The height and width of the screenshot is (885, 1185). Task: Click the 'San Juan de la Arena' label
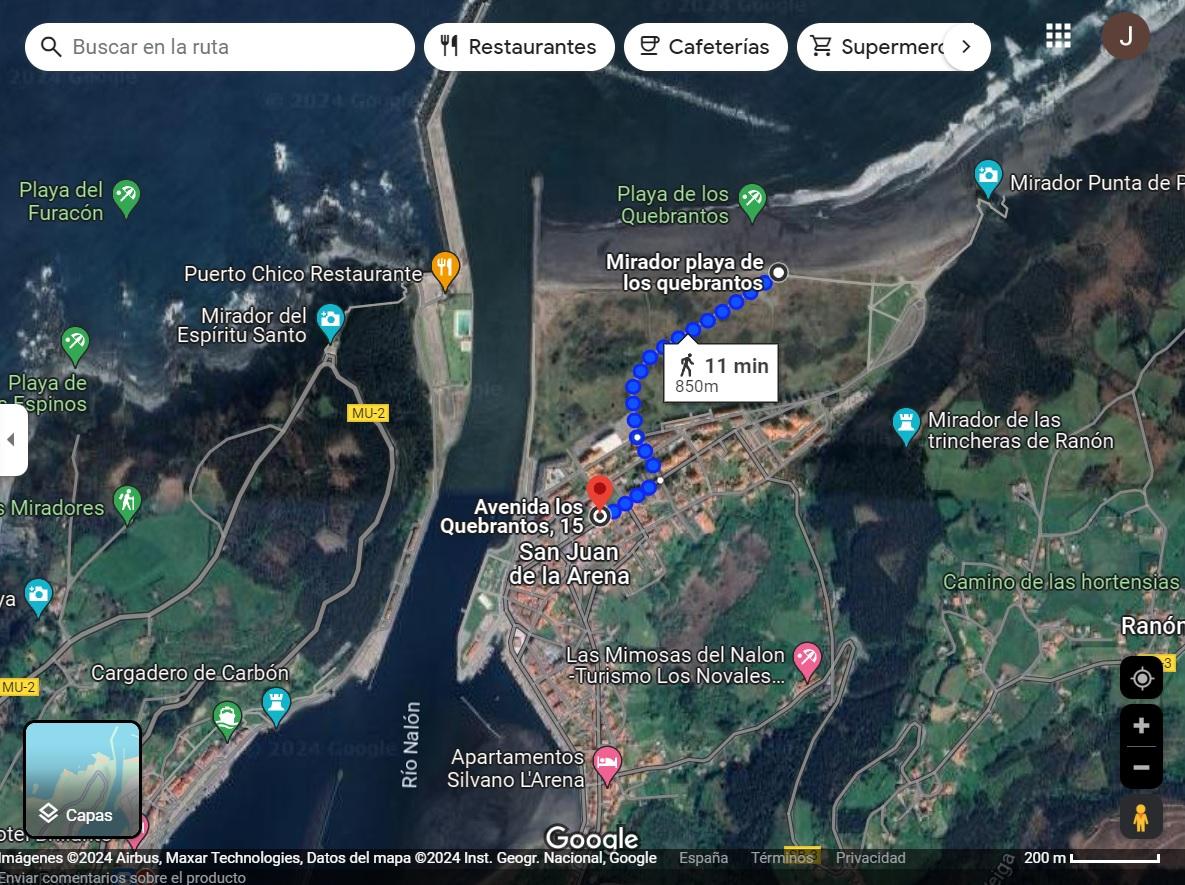click(568, 564)
